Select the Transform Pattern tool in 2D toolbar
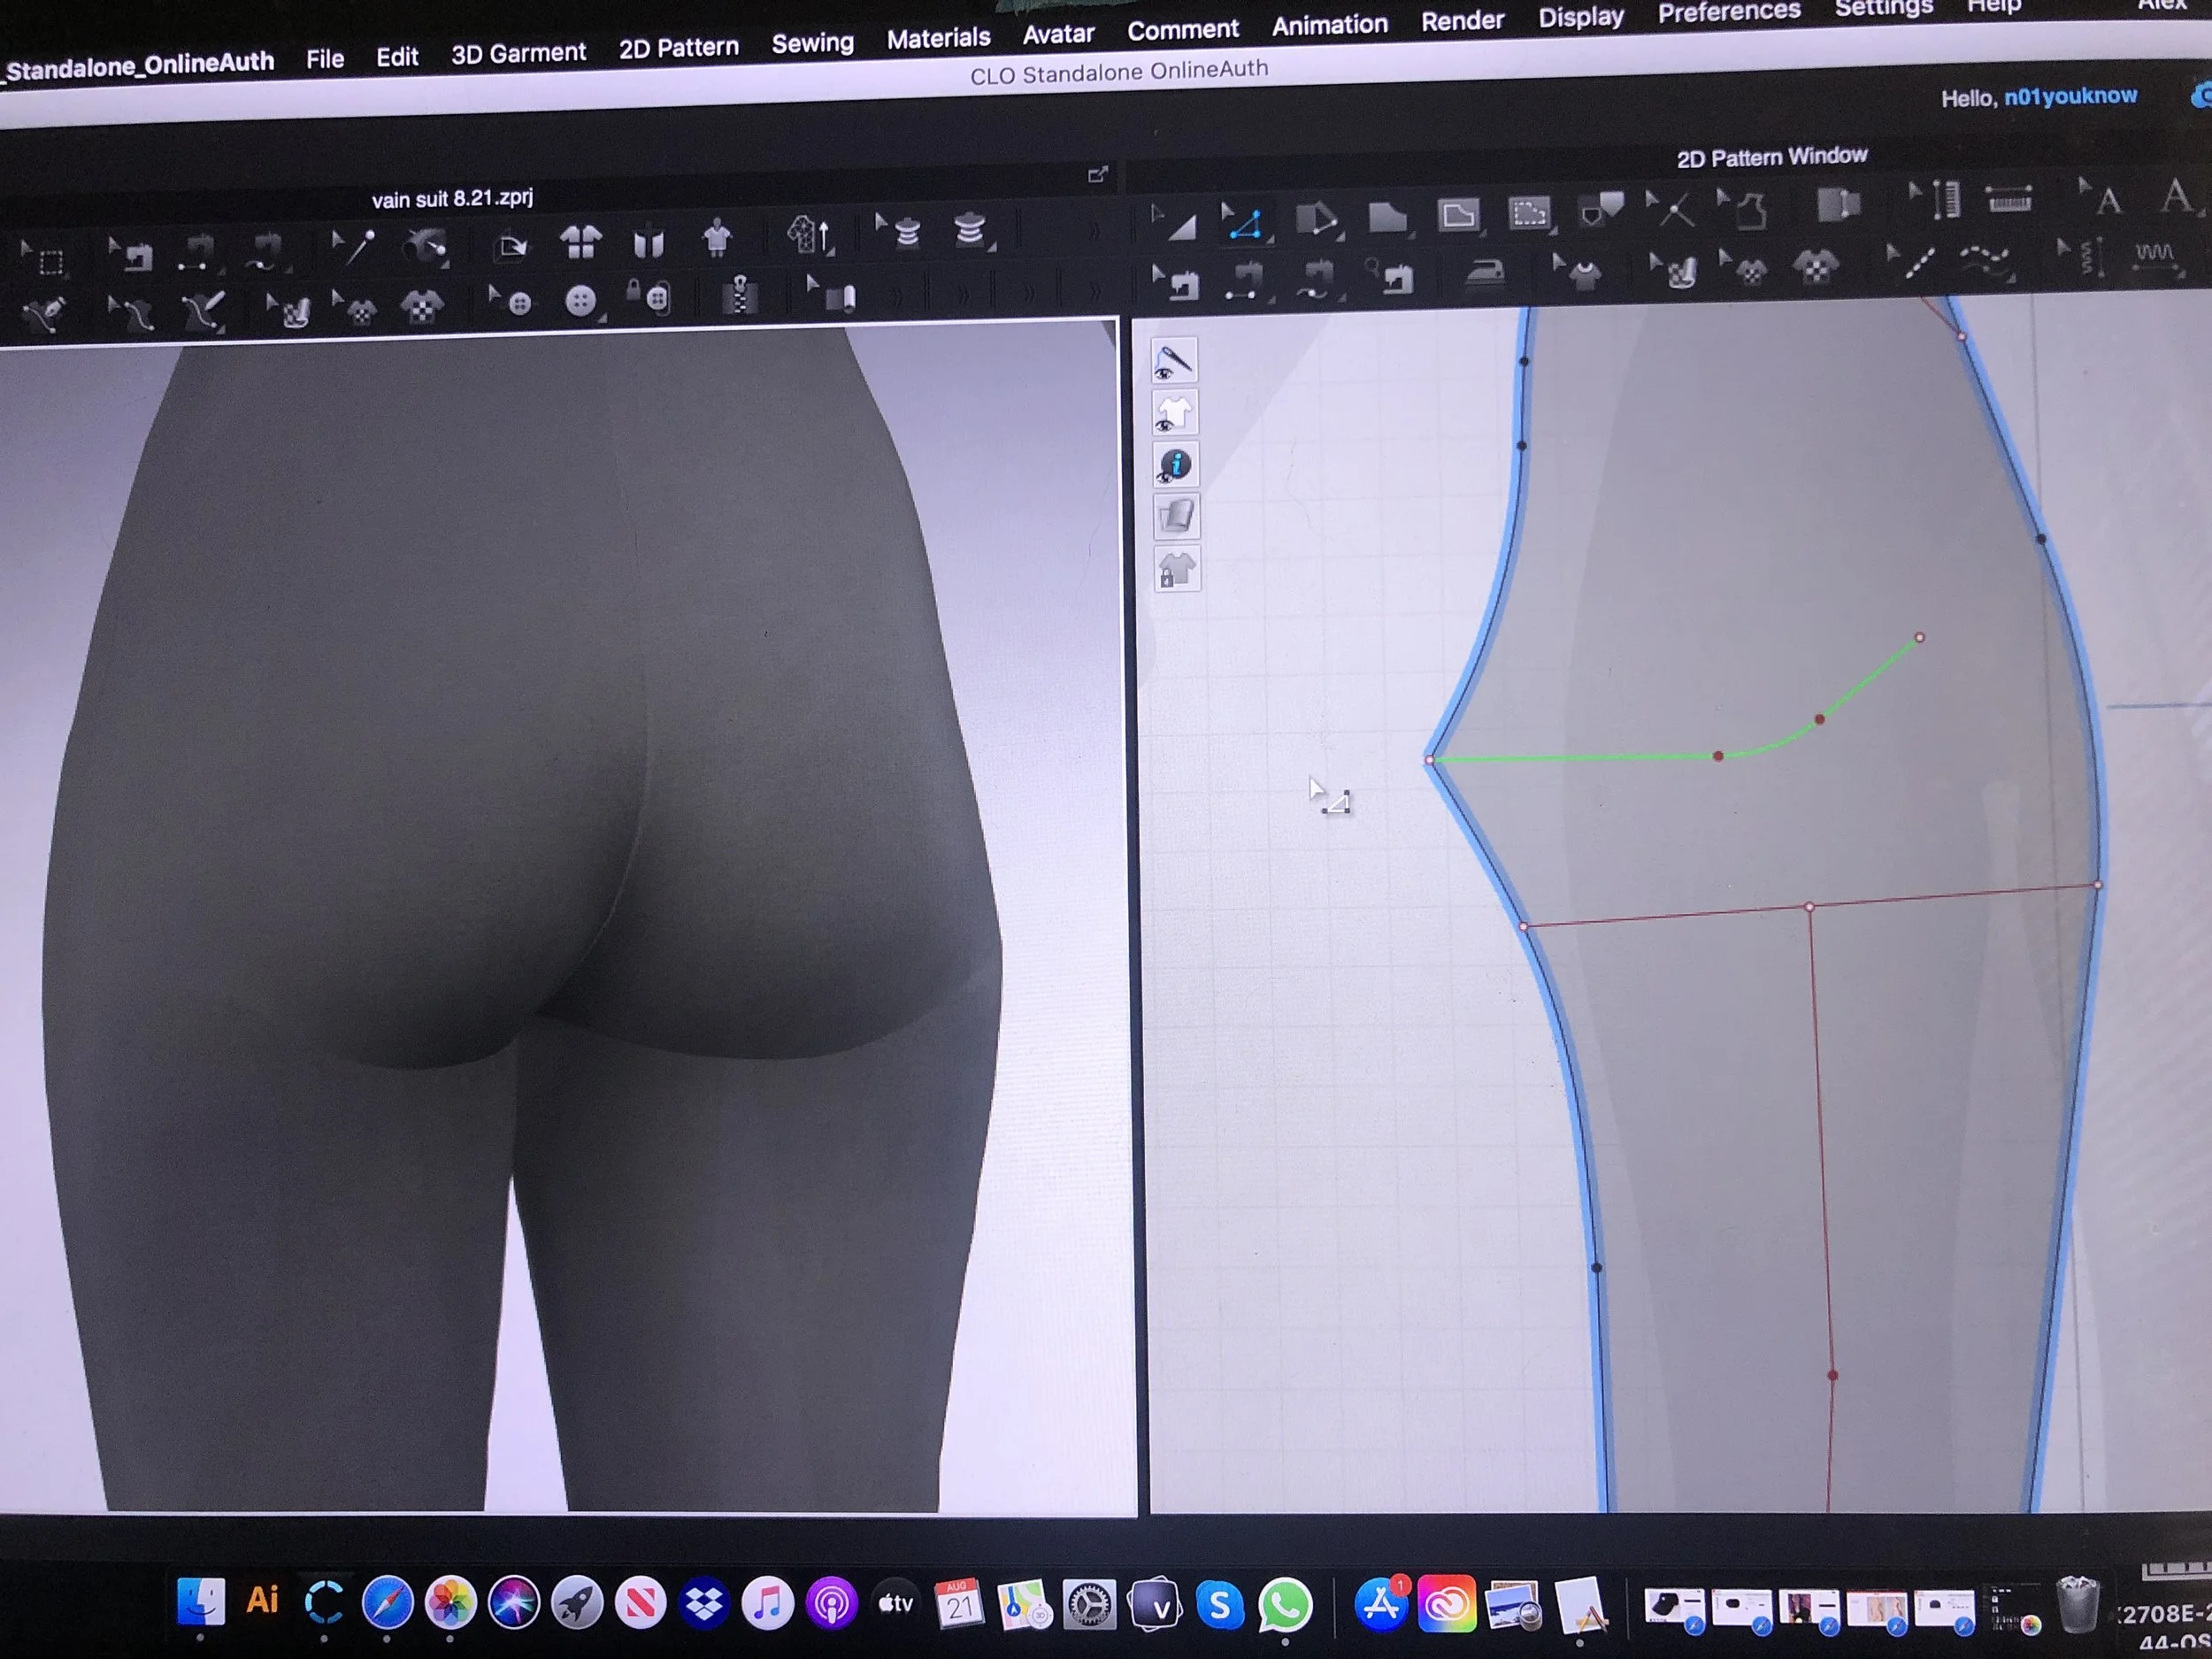The width and height of the screenshot is (2212, 1659). (1175, 224)
